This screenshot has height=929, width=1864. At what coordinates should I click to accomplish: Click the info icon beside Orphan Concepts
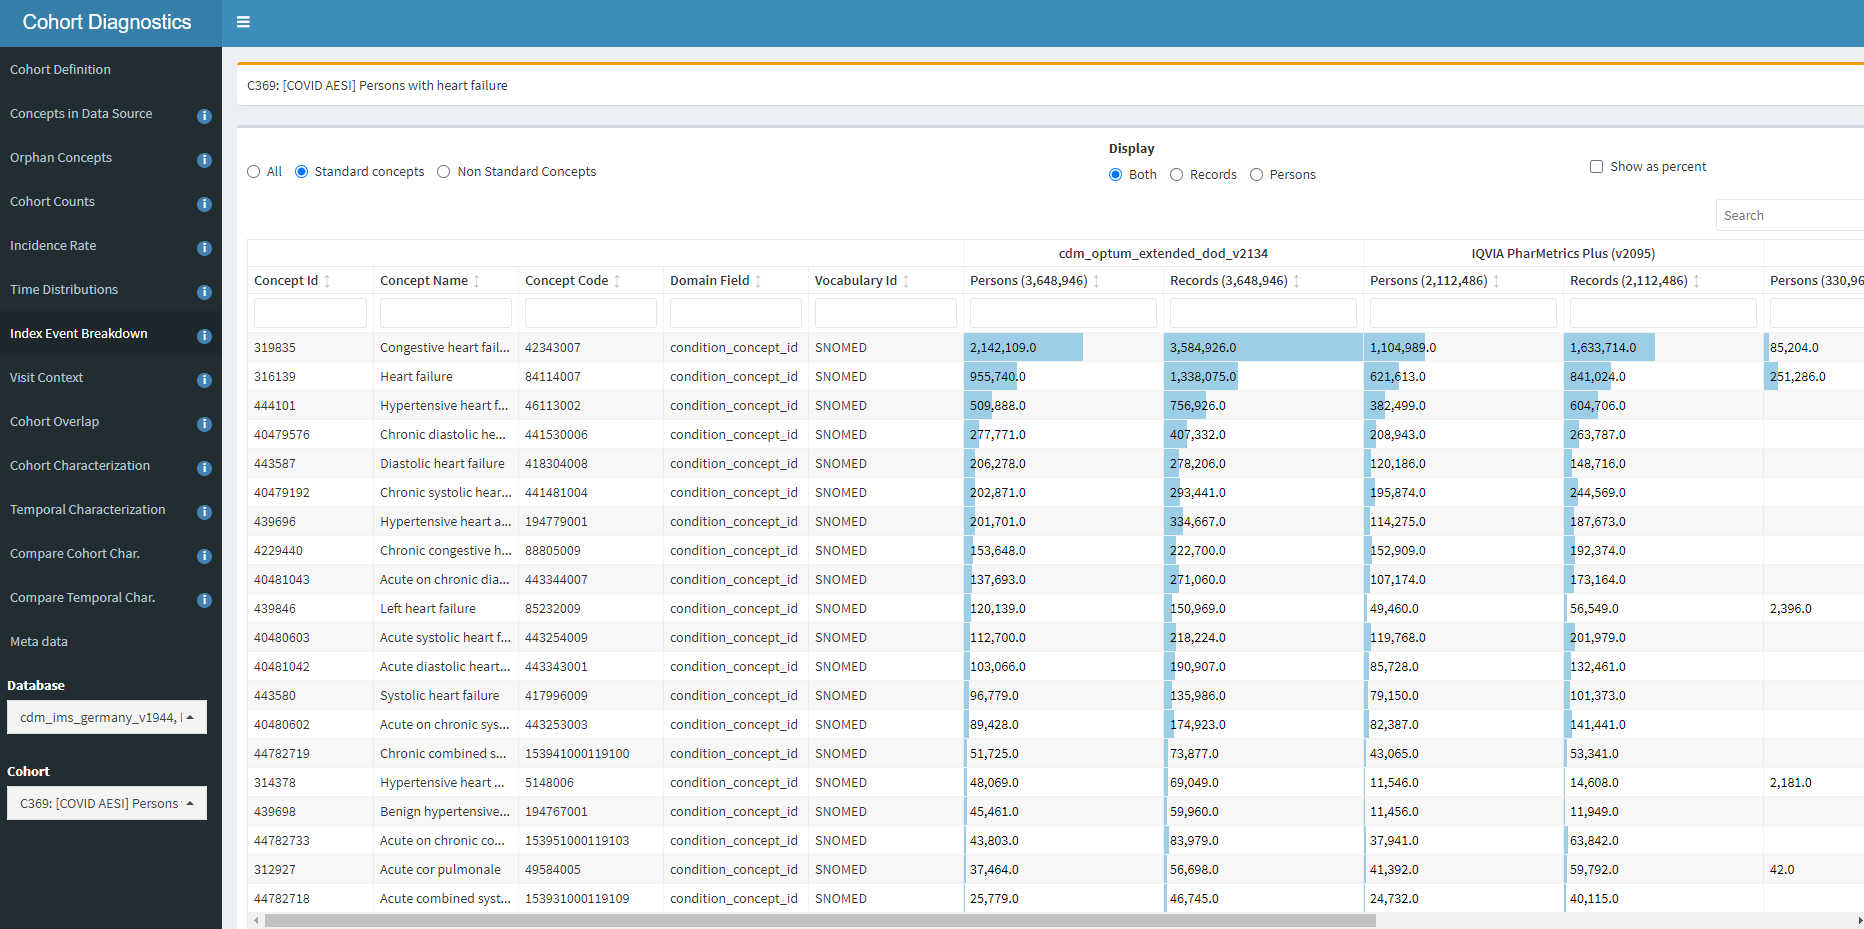[x=204, y=160]
